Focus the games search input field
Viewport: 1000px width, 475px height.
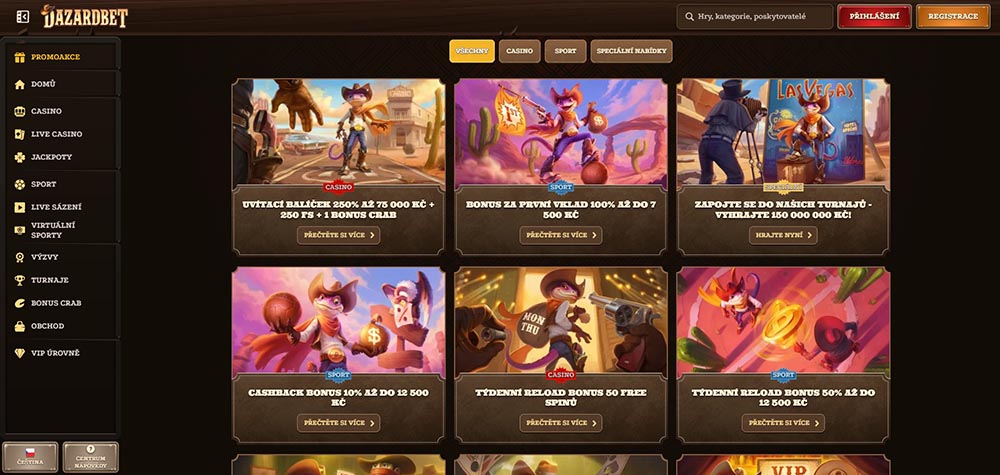755,17
